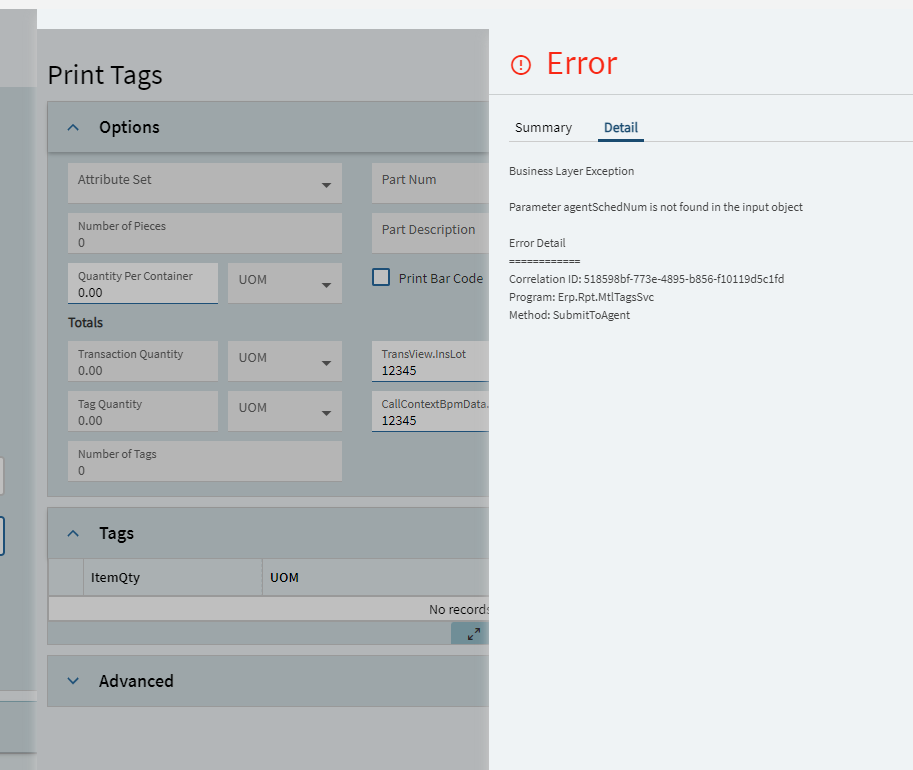The width and height of the screenshot is (913, 770).
Task: Switch to the Summary tab
Action: point(543,128)
